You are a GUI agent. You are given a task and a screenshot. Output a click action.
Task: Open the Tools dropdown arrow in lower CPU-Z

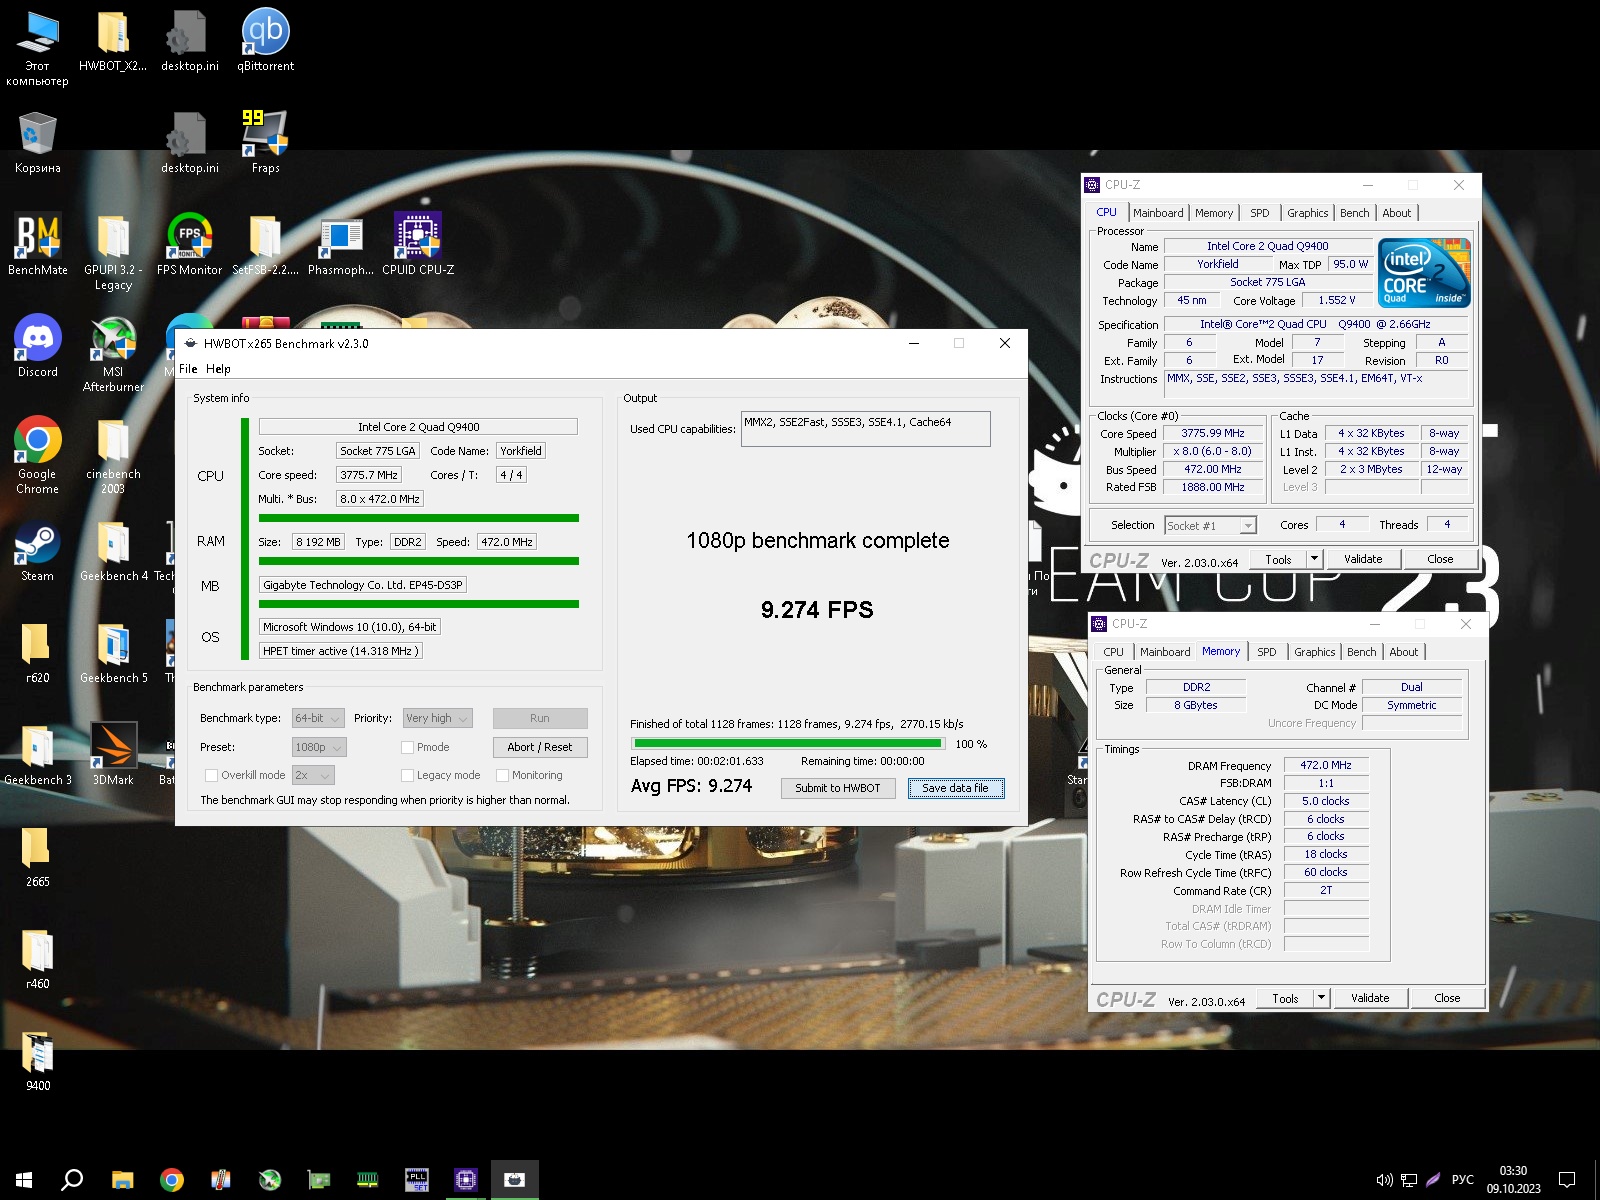coord(1321,998)
